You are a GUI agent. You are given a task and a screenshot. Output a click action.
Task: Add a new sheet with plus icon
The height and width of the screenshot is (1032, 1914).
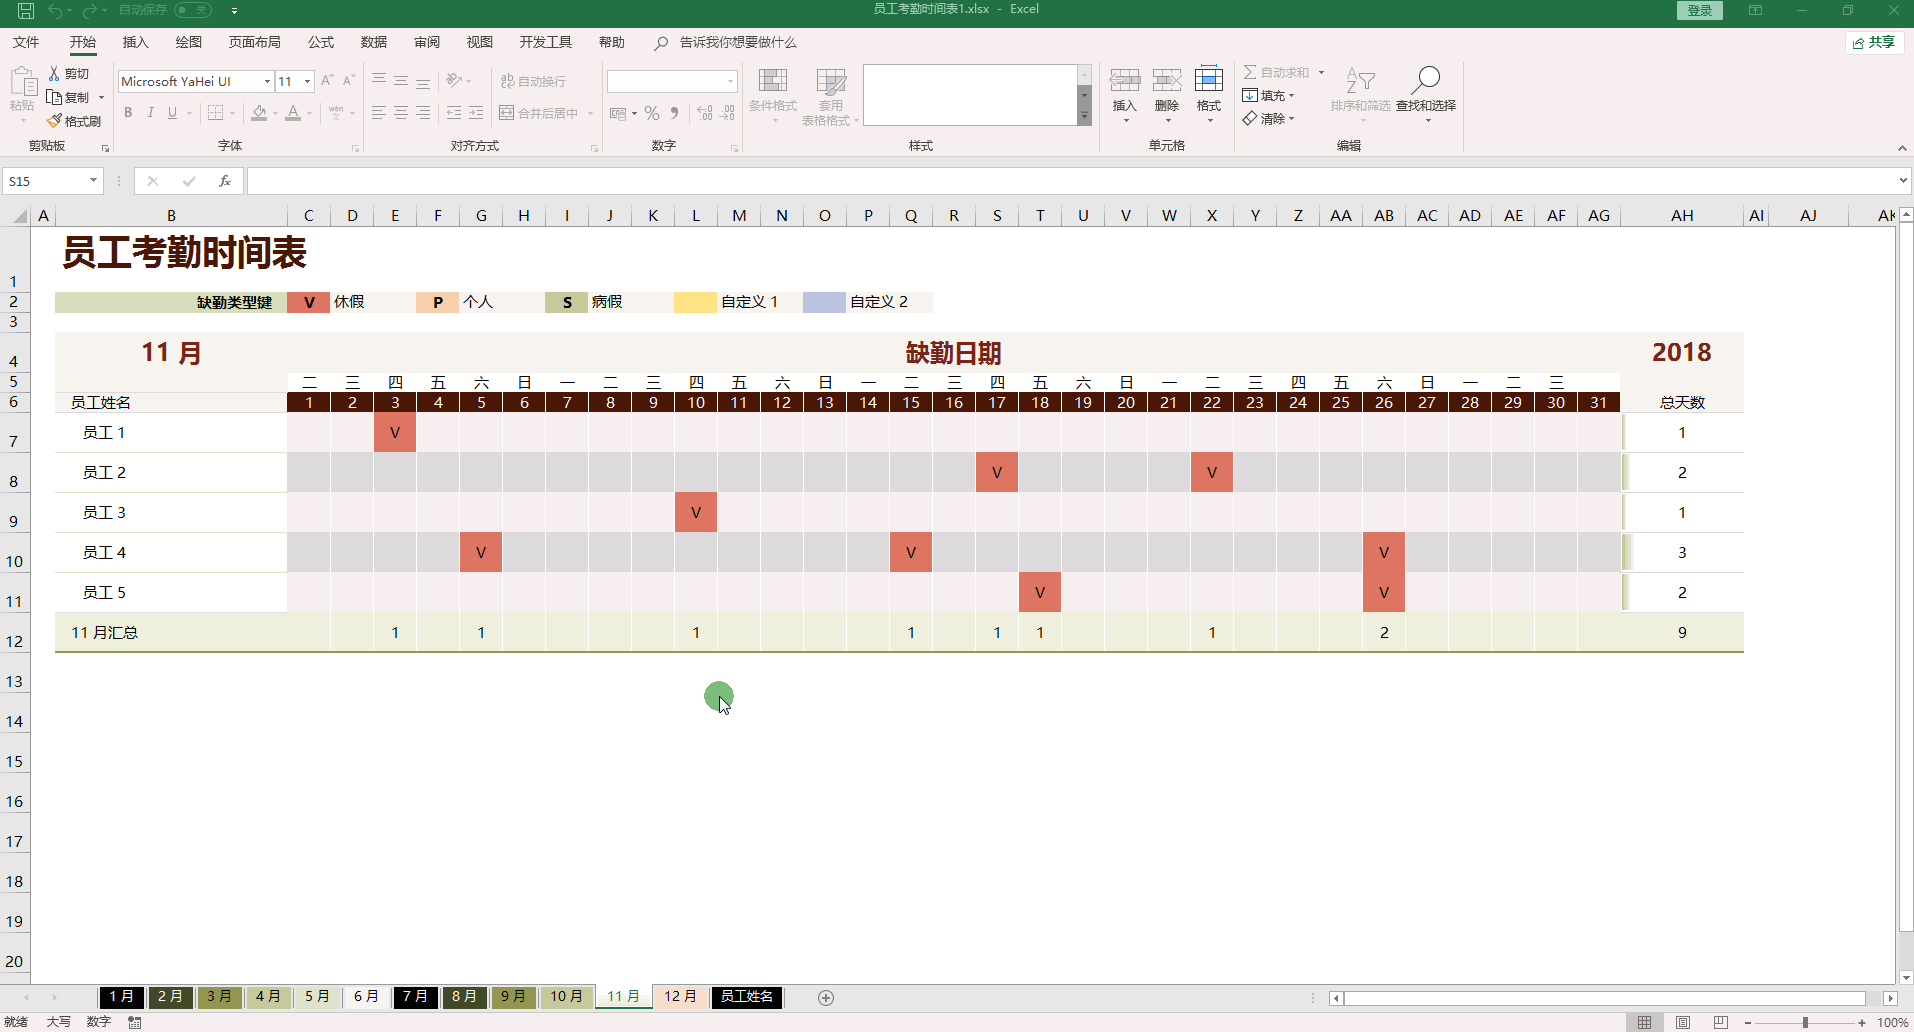(x=826, y=997)
